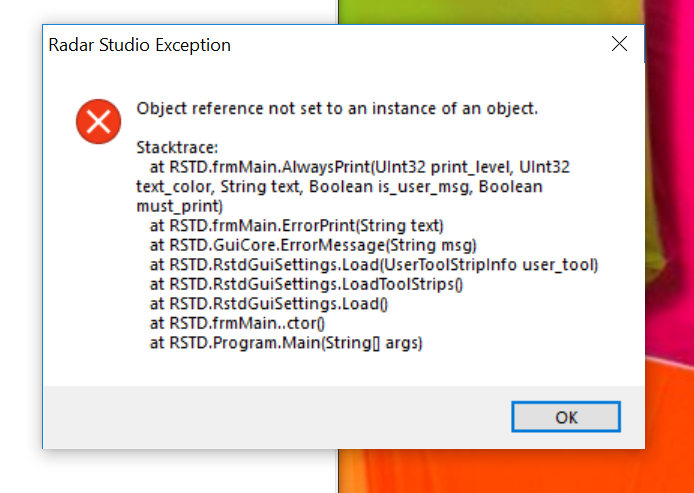The height and width of the screenshot is (493, 694).
Task: Click the red error X icon
Action: 98,121
